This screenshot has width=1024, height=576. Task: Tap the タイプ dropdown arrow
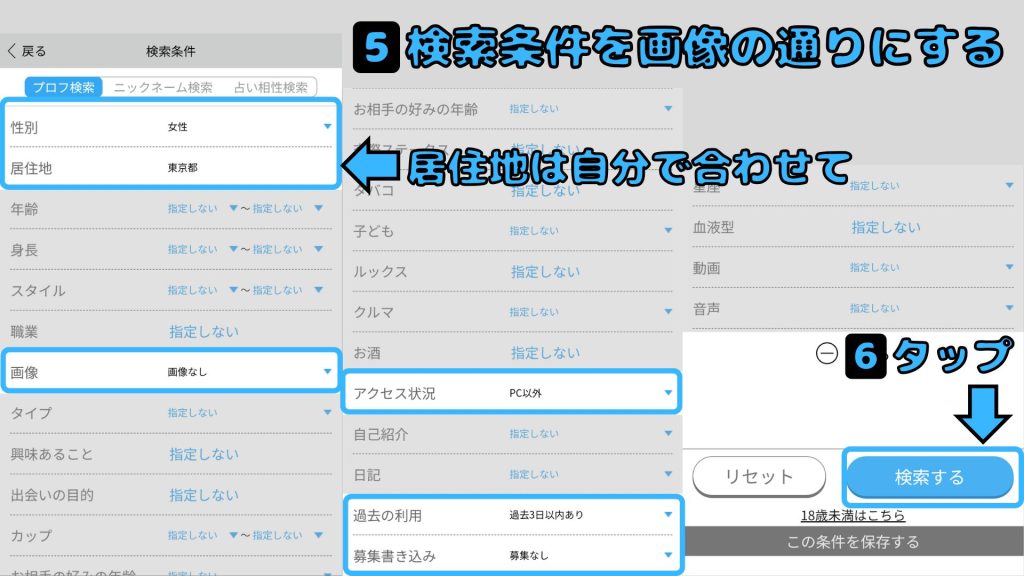click(x=326, y=413)
